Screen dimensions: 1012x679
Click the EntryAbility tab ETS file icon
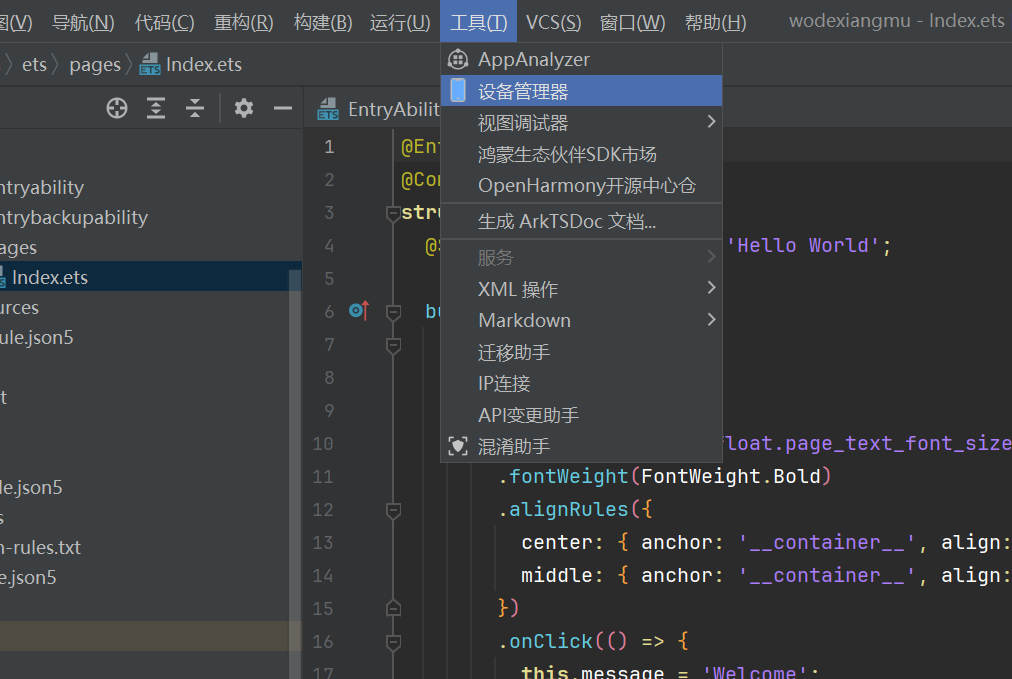[328, 109]
